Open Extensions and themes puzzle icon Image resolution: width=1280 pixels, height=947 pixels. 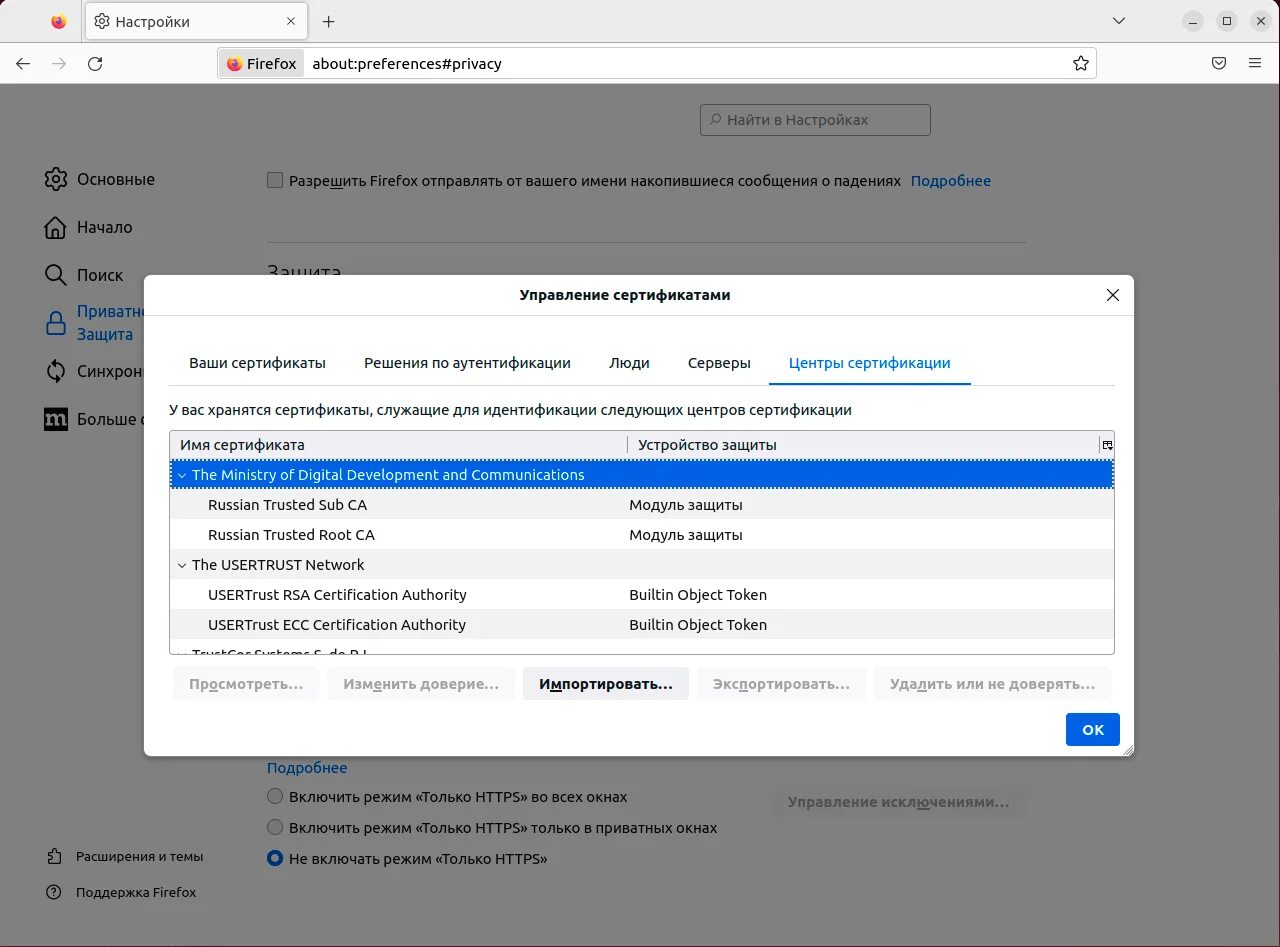click(x=54, y=856)
